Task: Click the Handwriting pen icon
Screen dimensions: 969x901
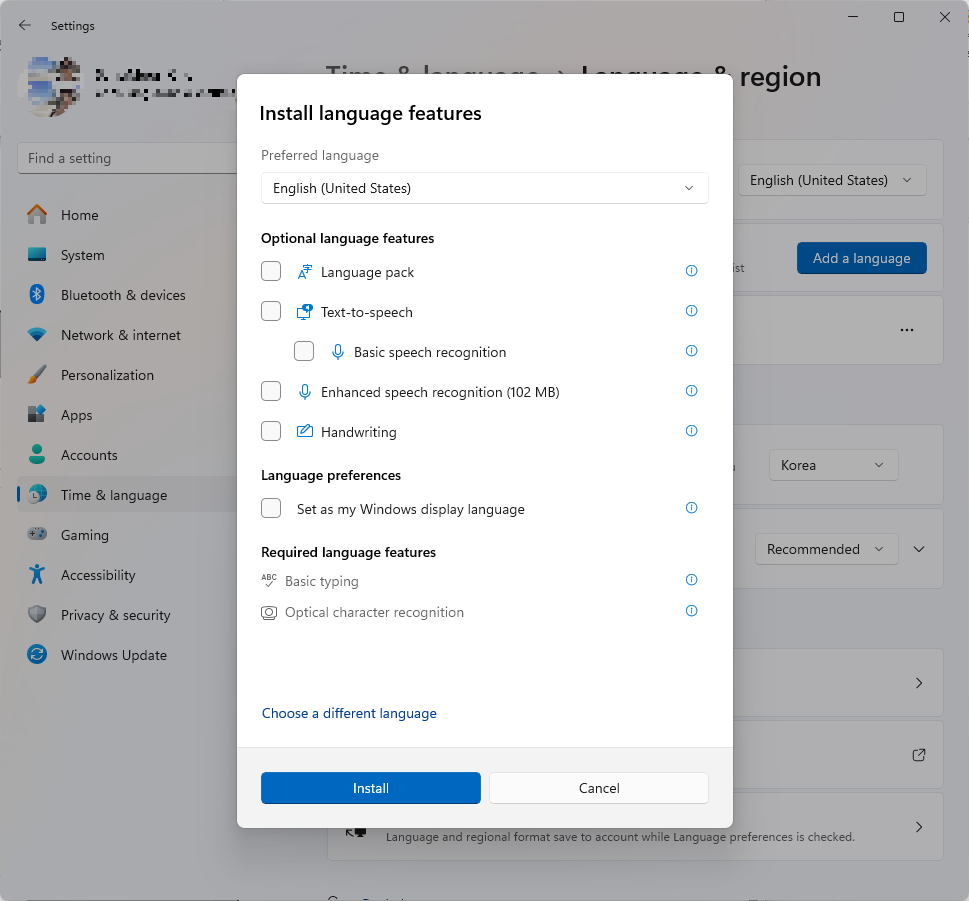Action: pos(305,431)
